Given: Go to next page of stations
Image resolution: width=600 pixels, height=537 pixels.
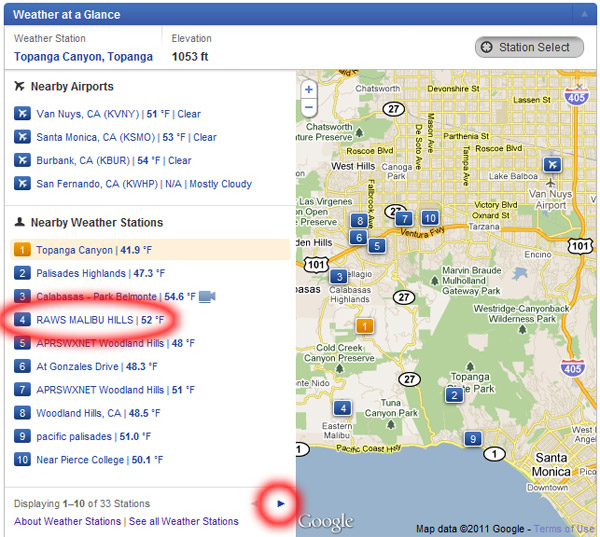Looking at the screenshot, I should (x=281, y=504).
